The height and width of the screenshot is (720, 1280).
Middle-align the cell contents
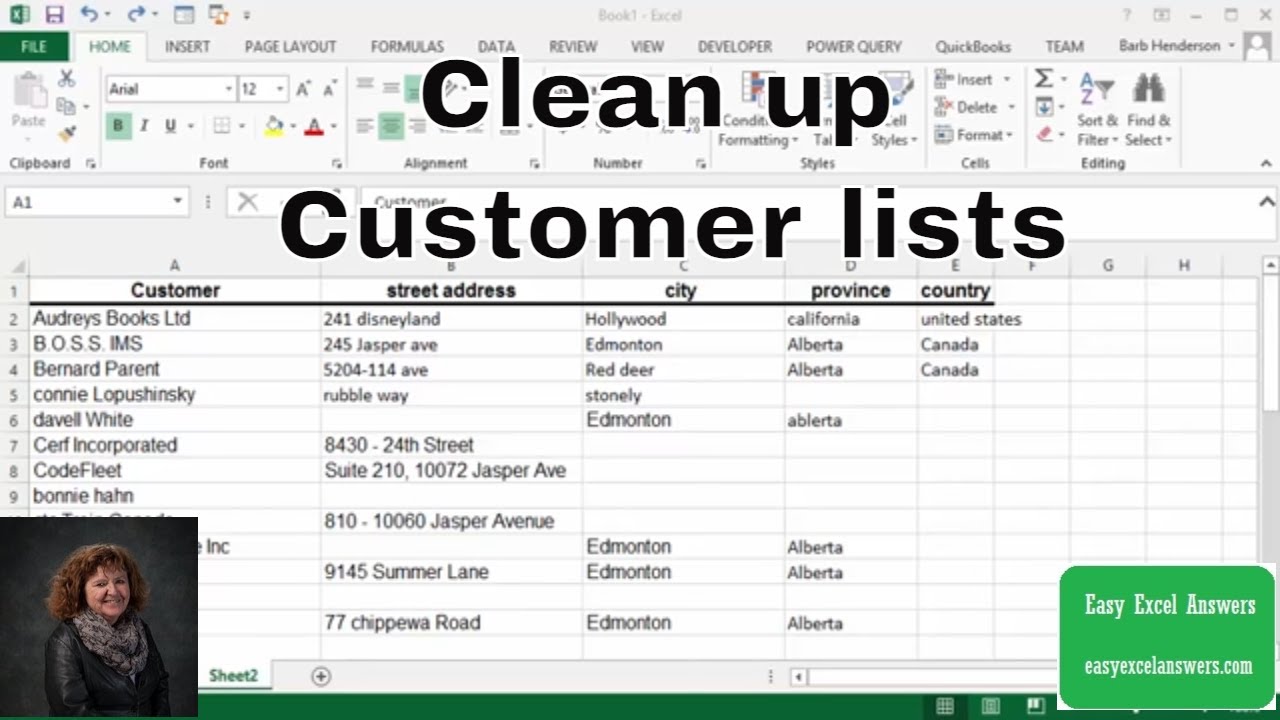391,89
